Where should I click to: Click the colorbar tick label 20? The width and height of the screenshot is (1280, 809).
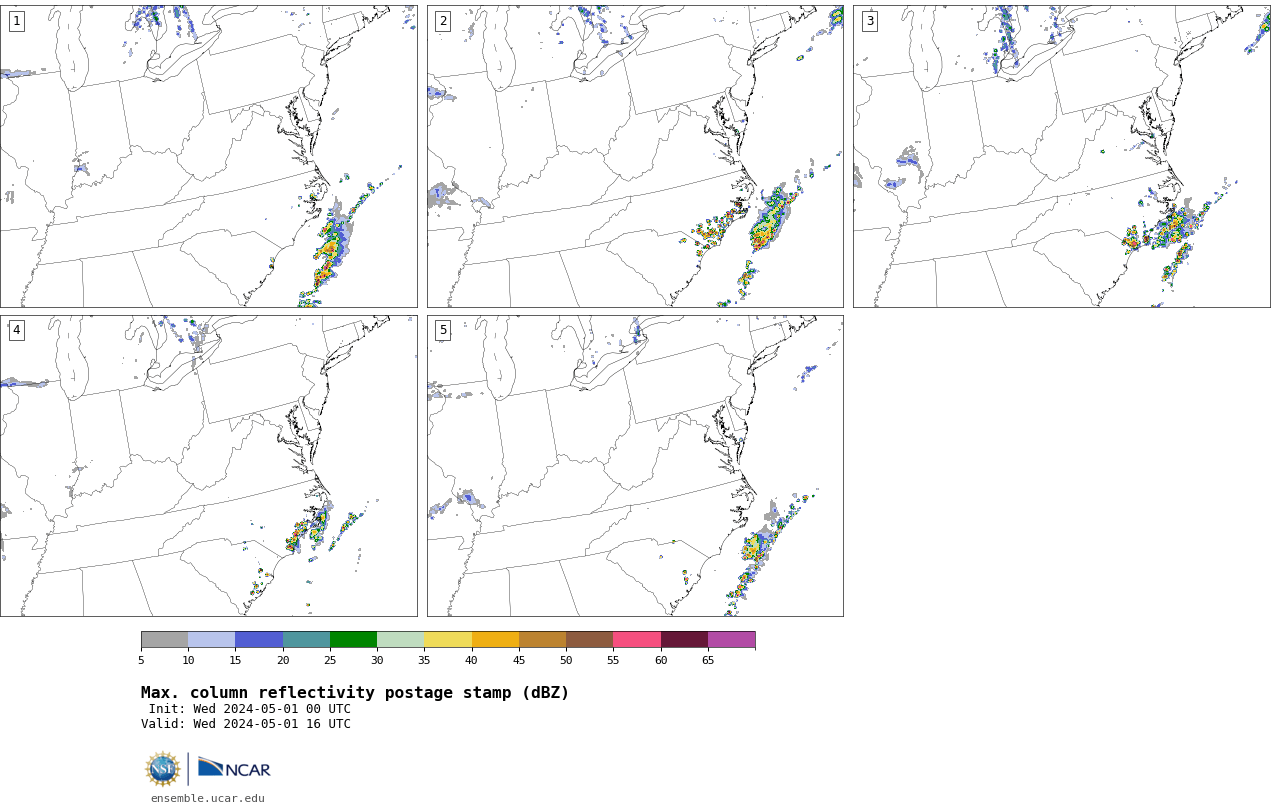283,660
